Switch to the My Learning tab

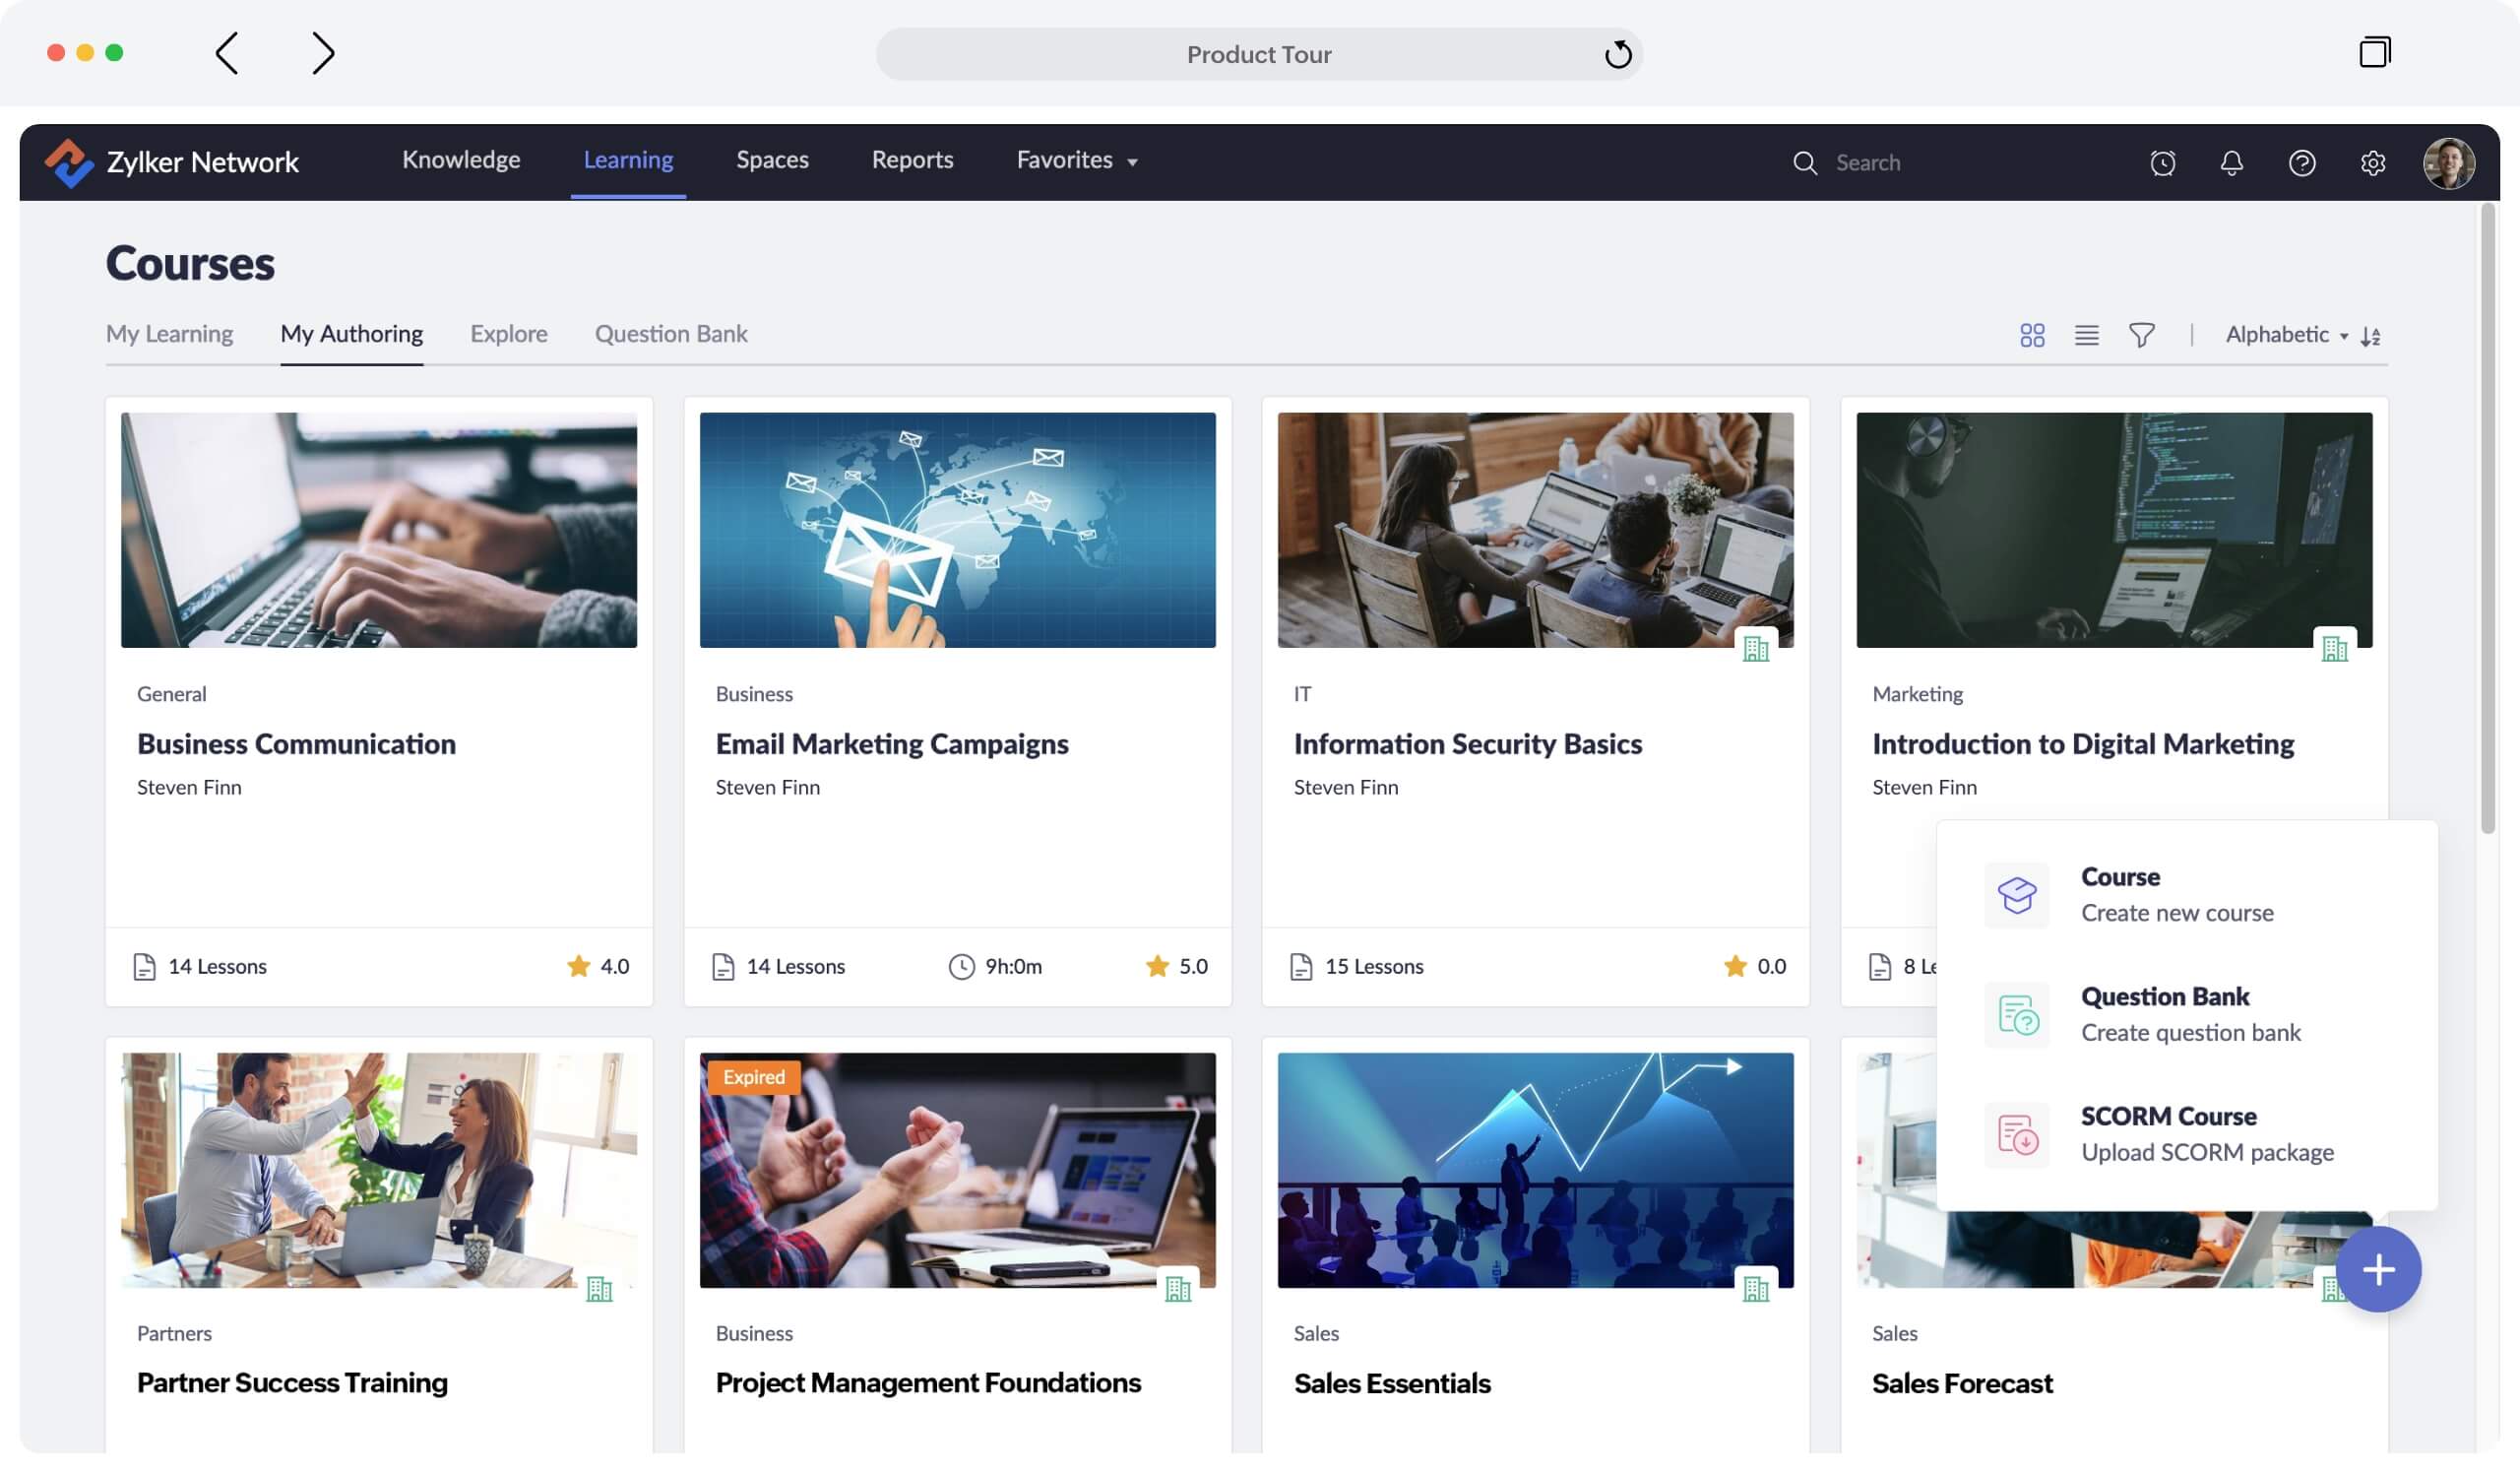tap(169, 333)
